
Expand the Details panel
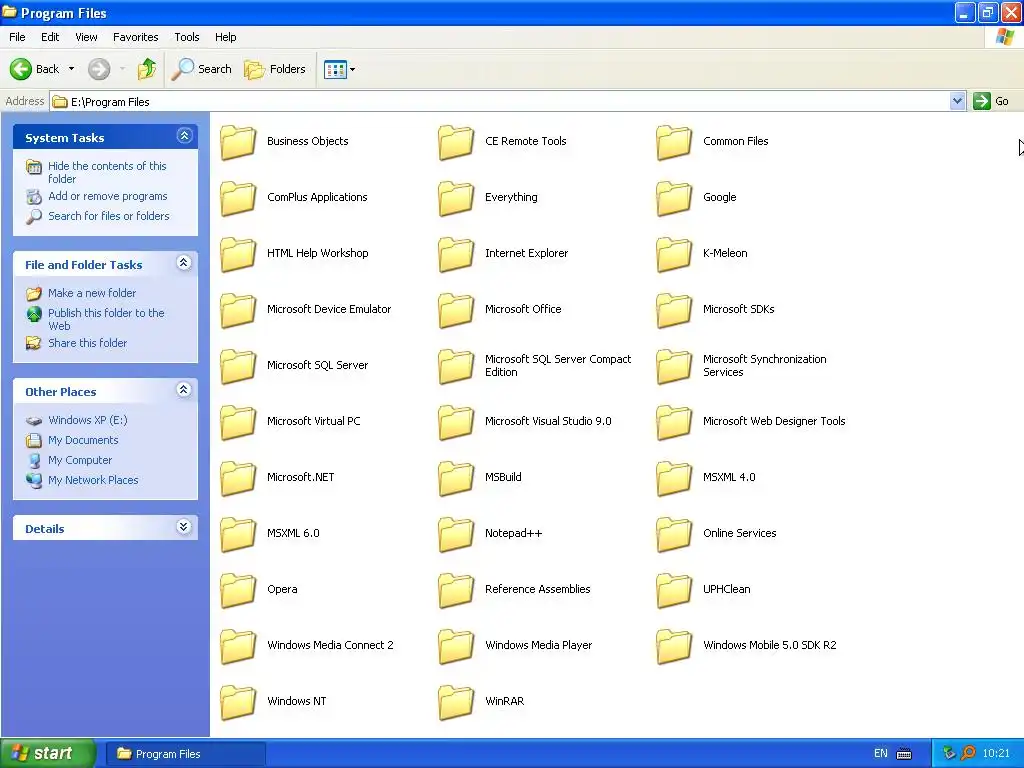coord(184,527)
